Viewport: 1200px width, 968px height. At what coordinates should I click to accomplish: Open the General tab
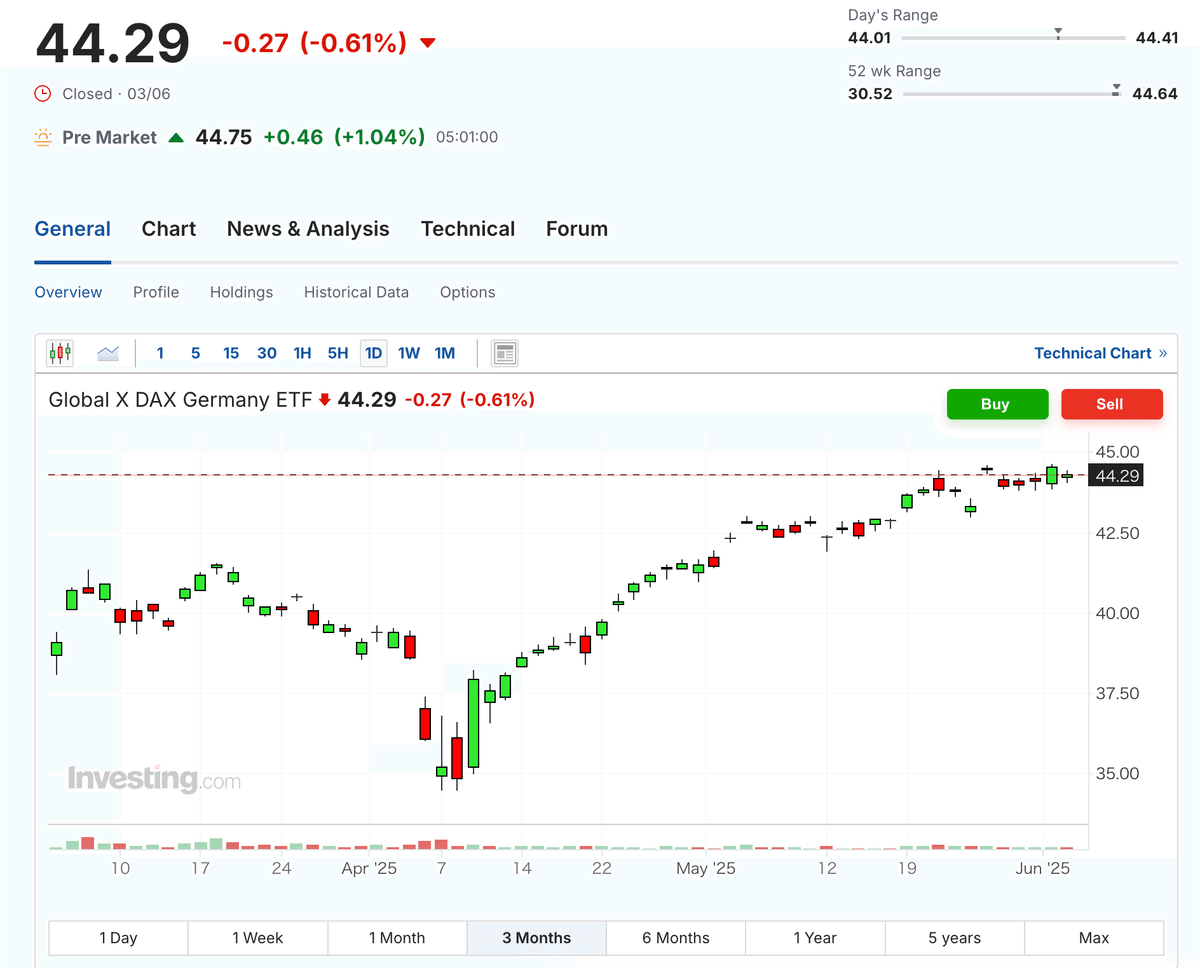point(73,229)
